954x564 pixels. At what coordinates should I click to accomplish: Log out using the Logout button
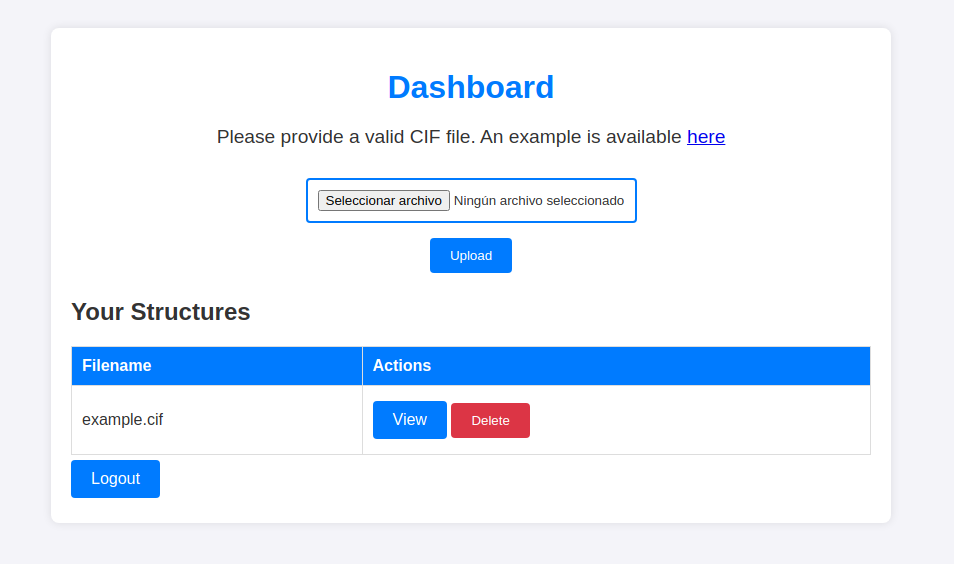(115, 479)
